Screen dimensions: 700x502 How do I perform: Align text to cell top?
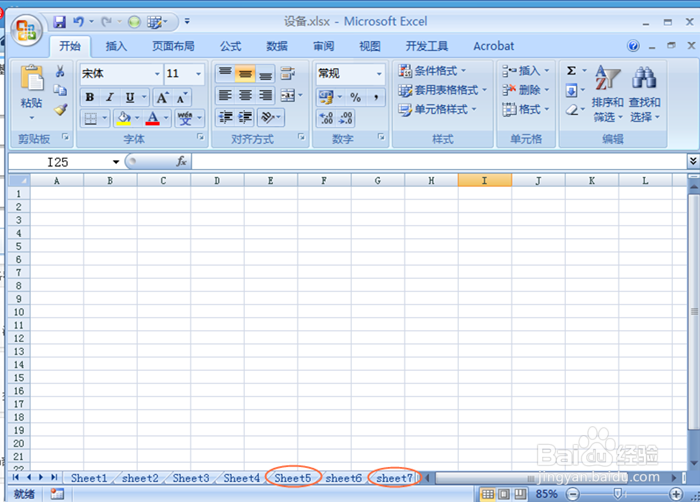pyautogui.click(x=225, y=73)
